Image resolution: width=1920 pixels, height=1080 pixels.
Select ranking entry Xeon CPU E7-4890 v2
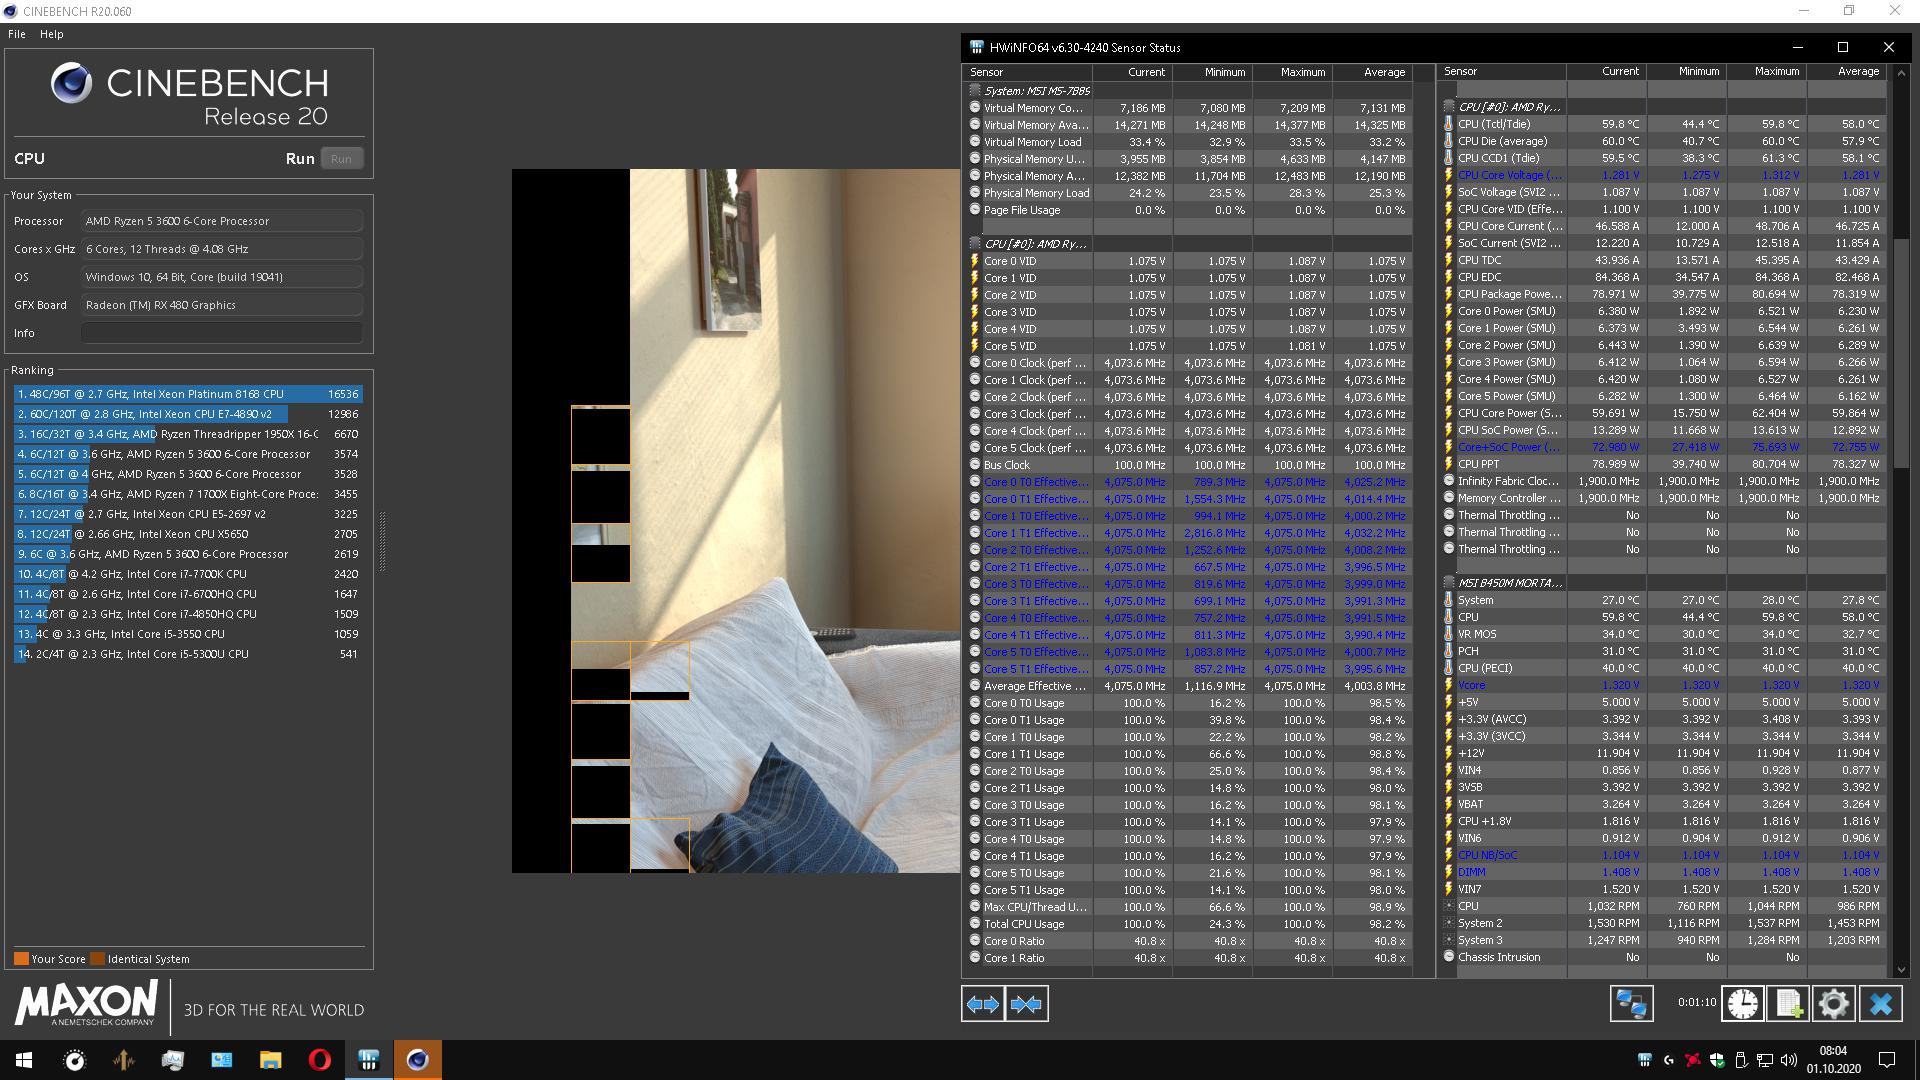(x=188, y=414)
